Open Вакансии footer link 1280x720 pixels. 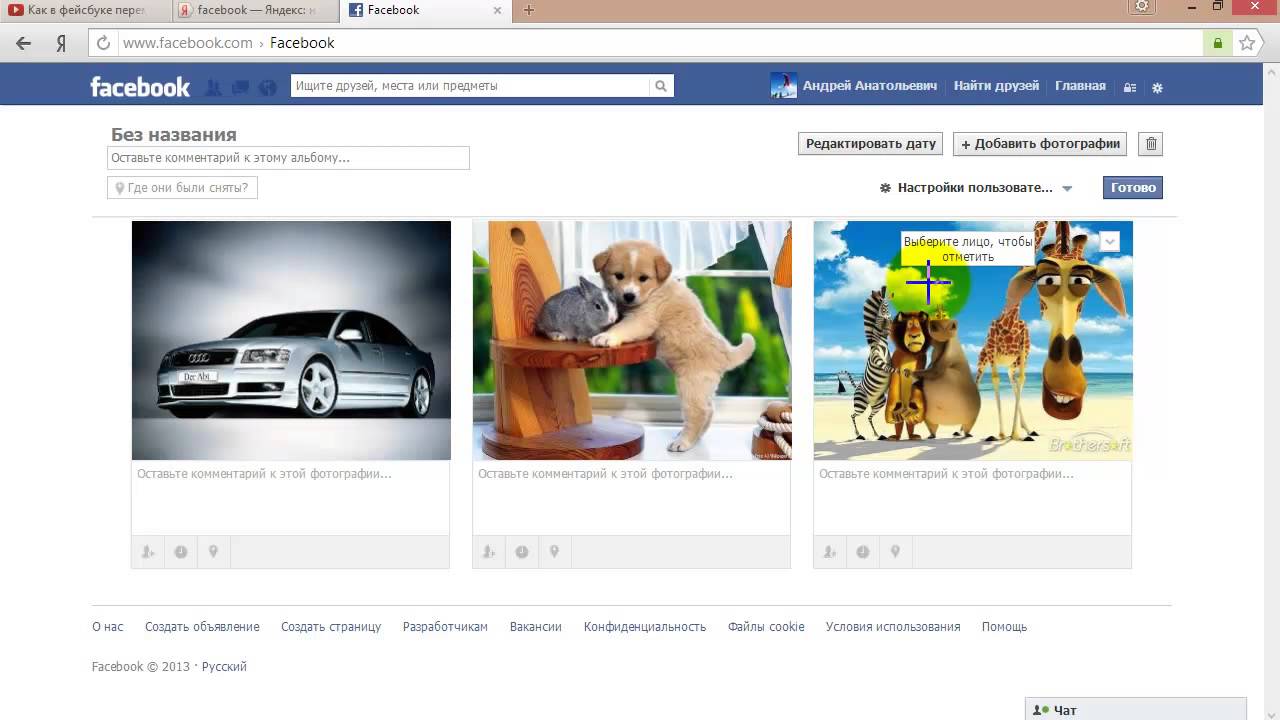[536, 627]
